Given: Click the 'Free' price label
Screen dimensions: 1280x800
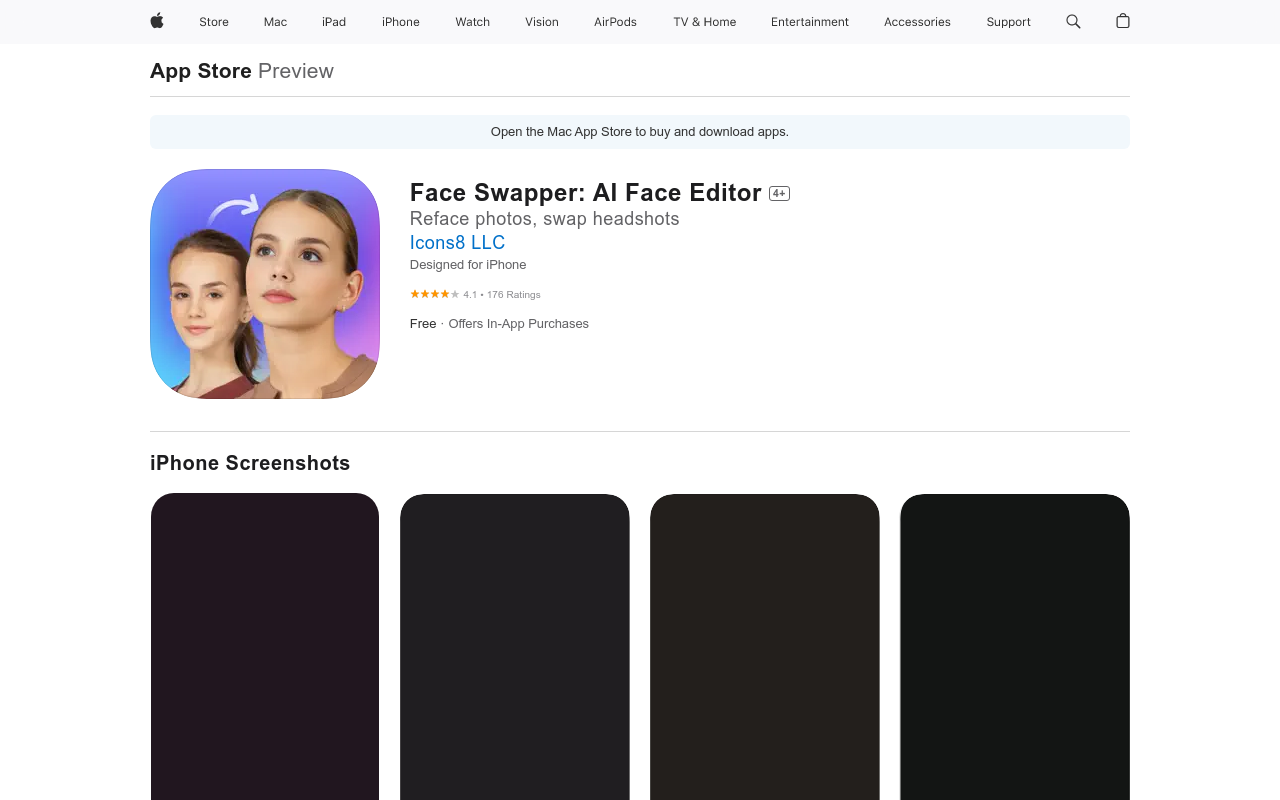Looking at the screenshot, I should pos(423,324).
